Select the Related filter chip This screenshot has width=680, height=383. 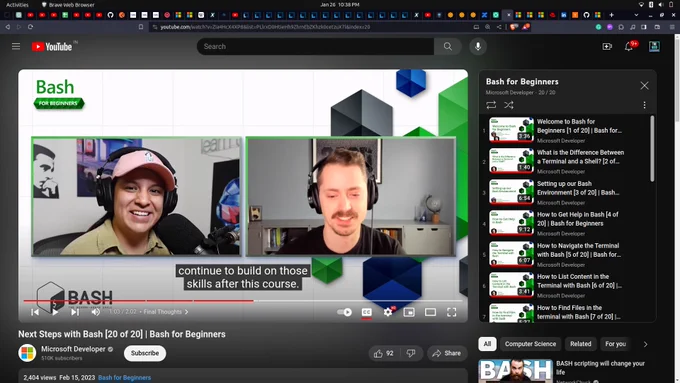tap(581, 344)
